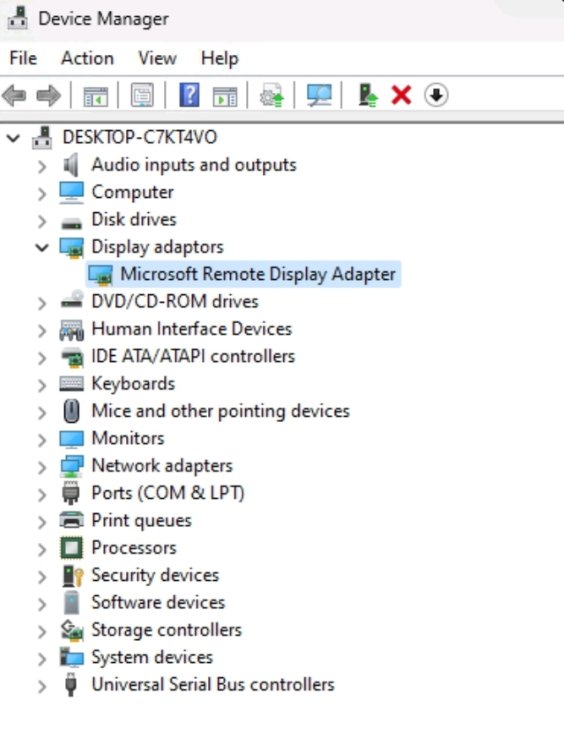Click the Enable device toolbar icon
This screenshot has width=564, height=750.
point(367,95)
